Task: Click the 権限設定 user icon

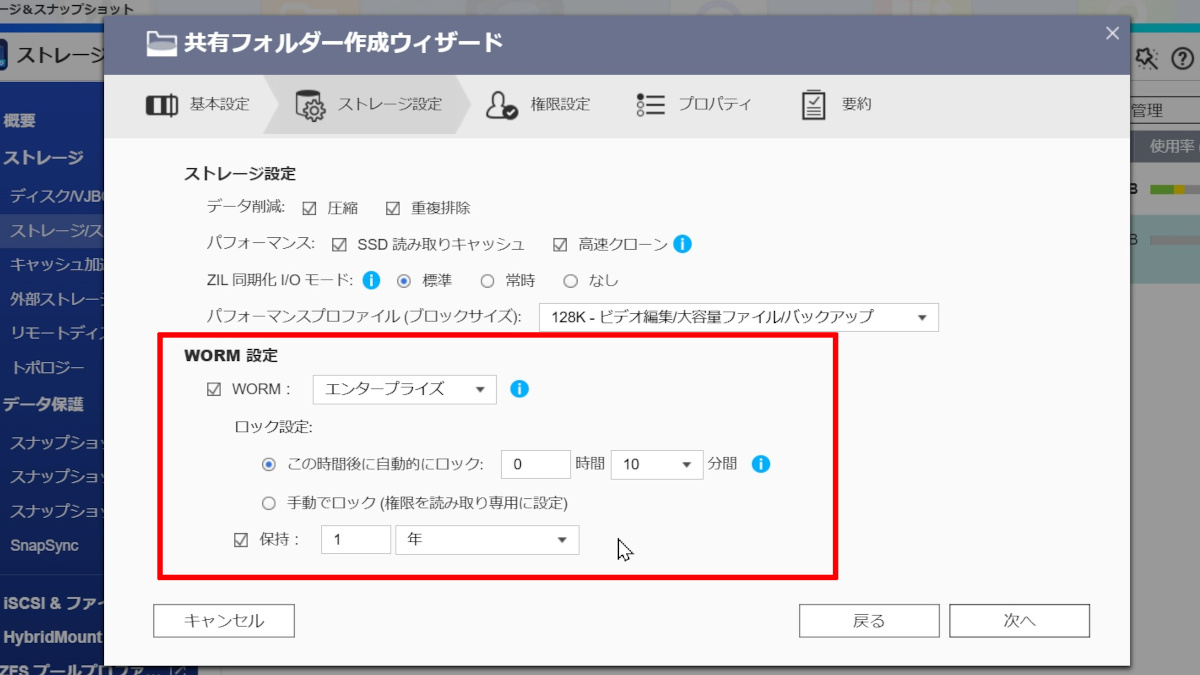Action: pyautogui.click(x=501, y=105)
